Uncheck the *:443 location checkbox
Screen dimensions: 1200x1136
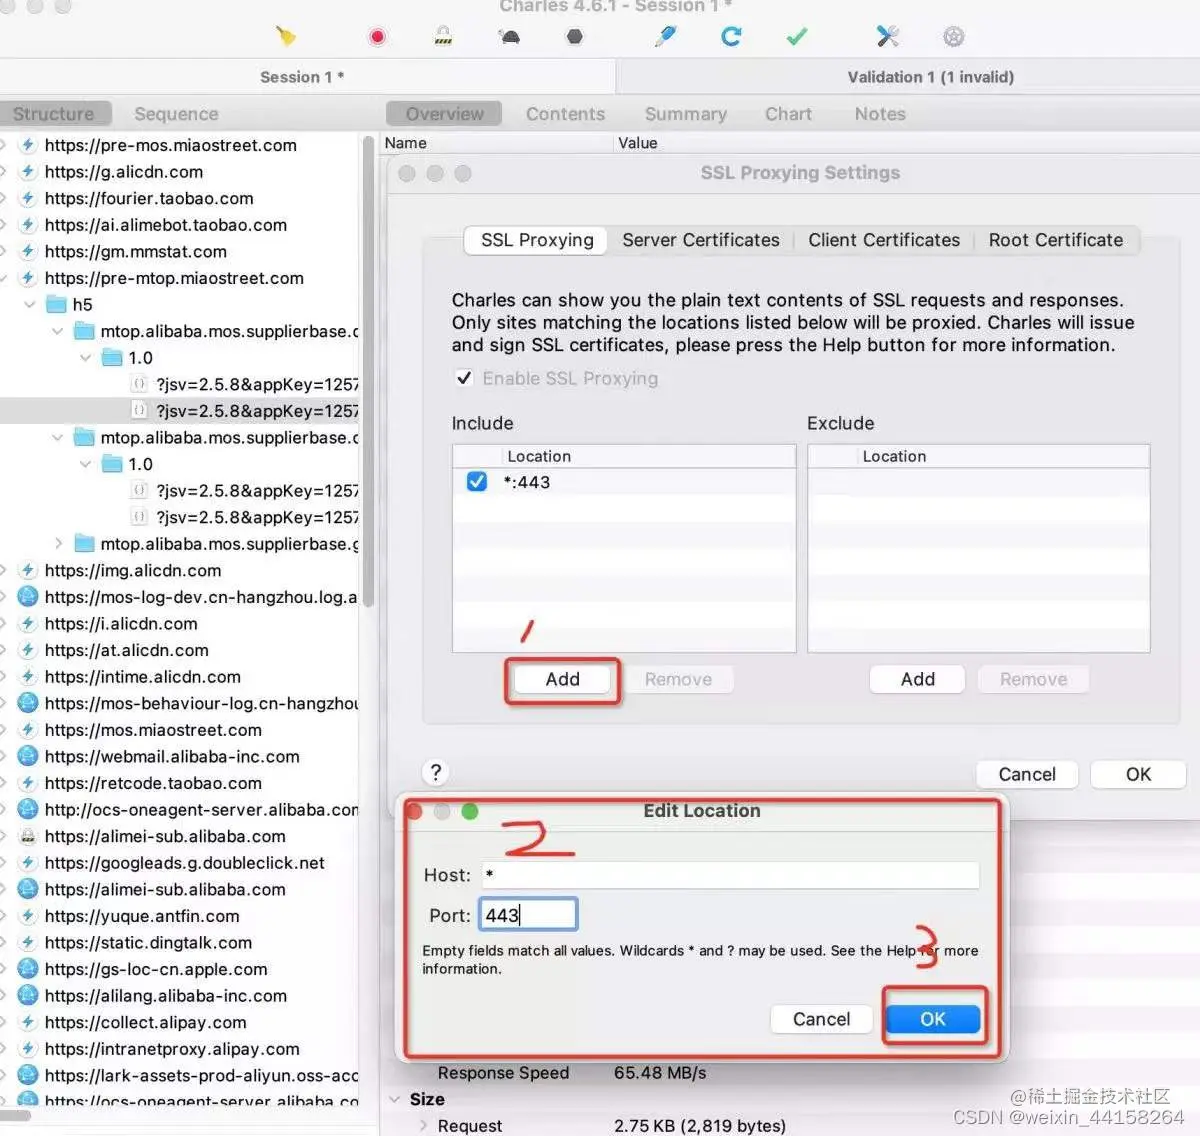tap(477, 481)
